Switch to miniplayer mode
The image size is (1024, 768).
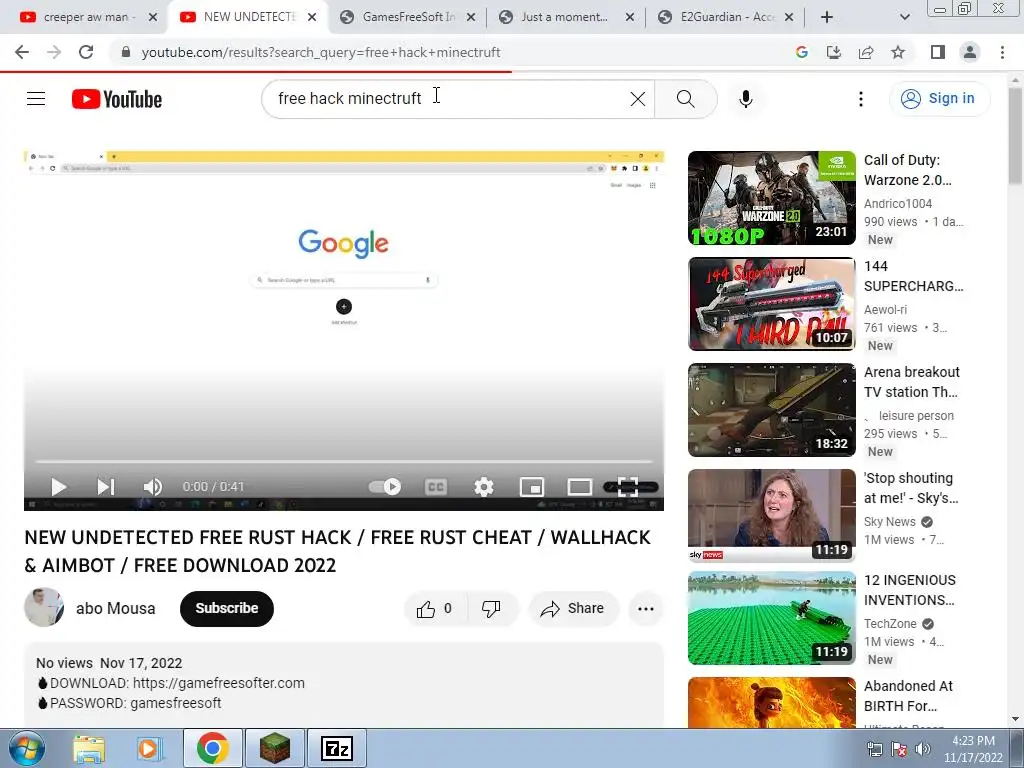(x=532, y=487)
